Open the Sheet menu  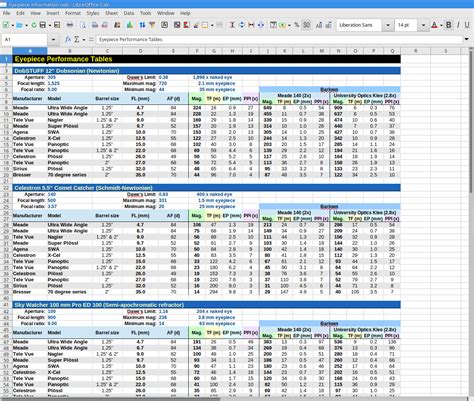pos(111,13)
